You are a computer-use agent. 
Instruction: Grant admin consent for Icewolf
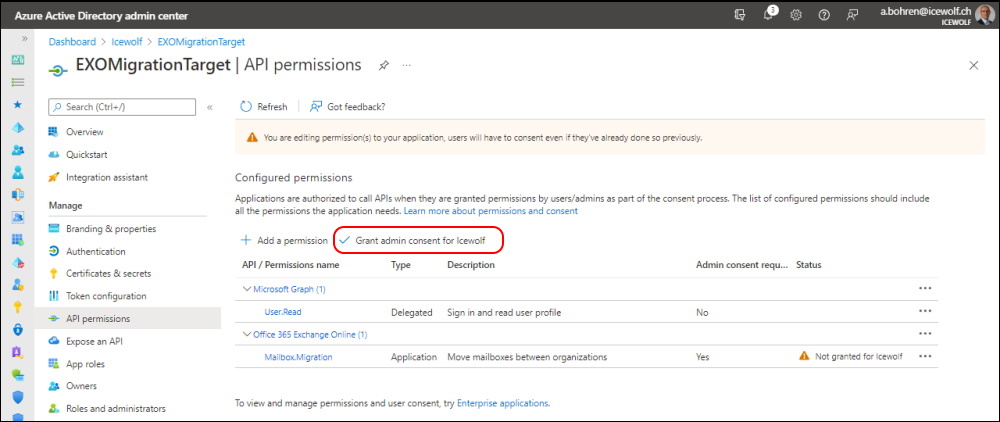click(x=413, y=241)
